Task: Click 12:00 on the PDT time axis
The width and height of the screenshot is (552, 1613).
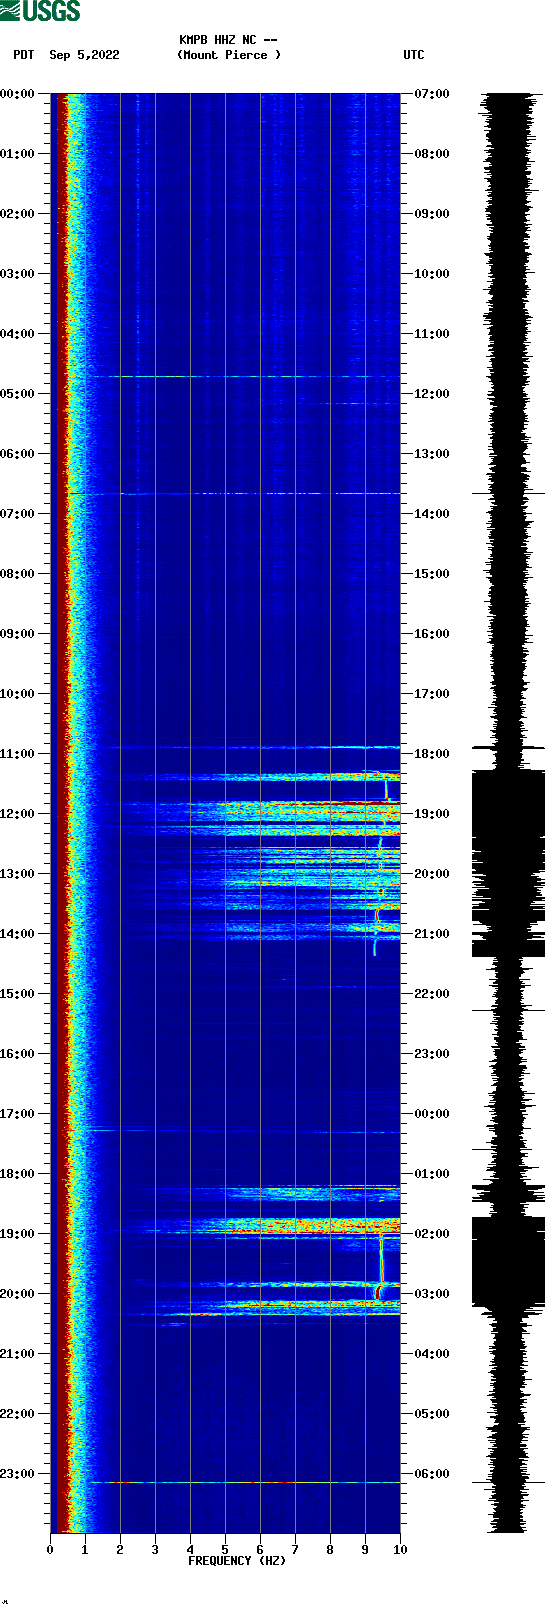Action: click(18, 814)
